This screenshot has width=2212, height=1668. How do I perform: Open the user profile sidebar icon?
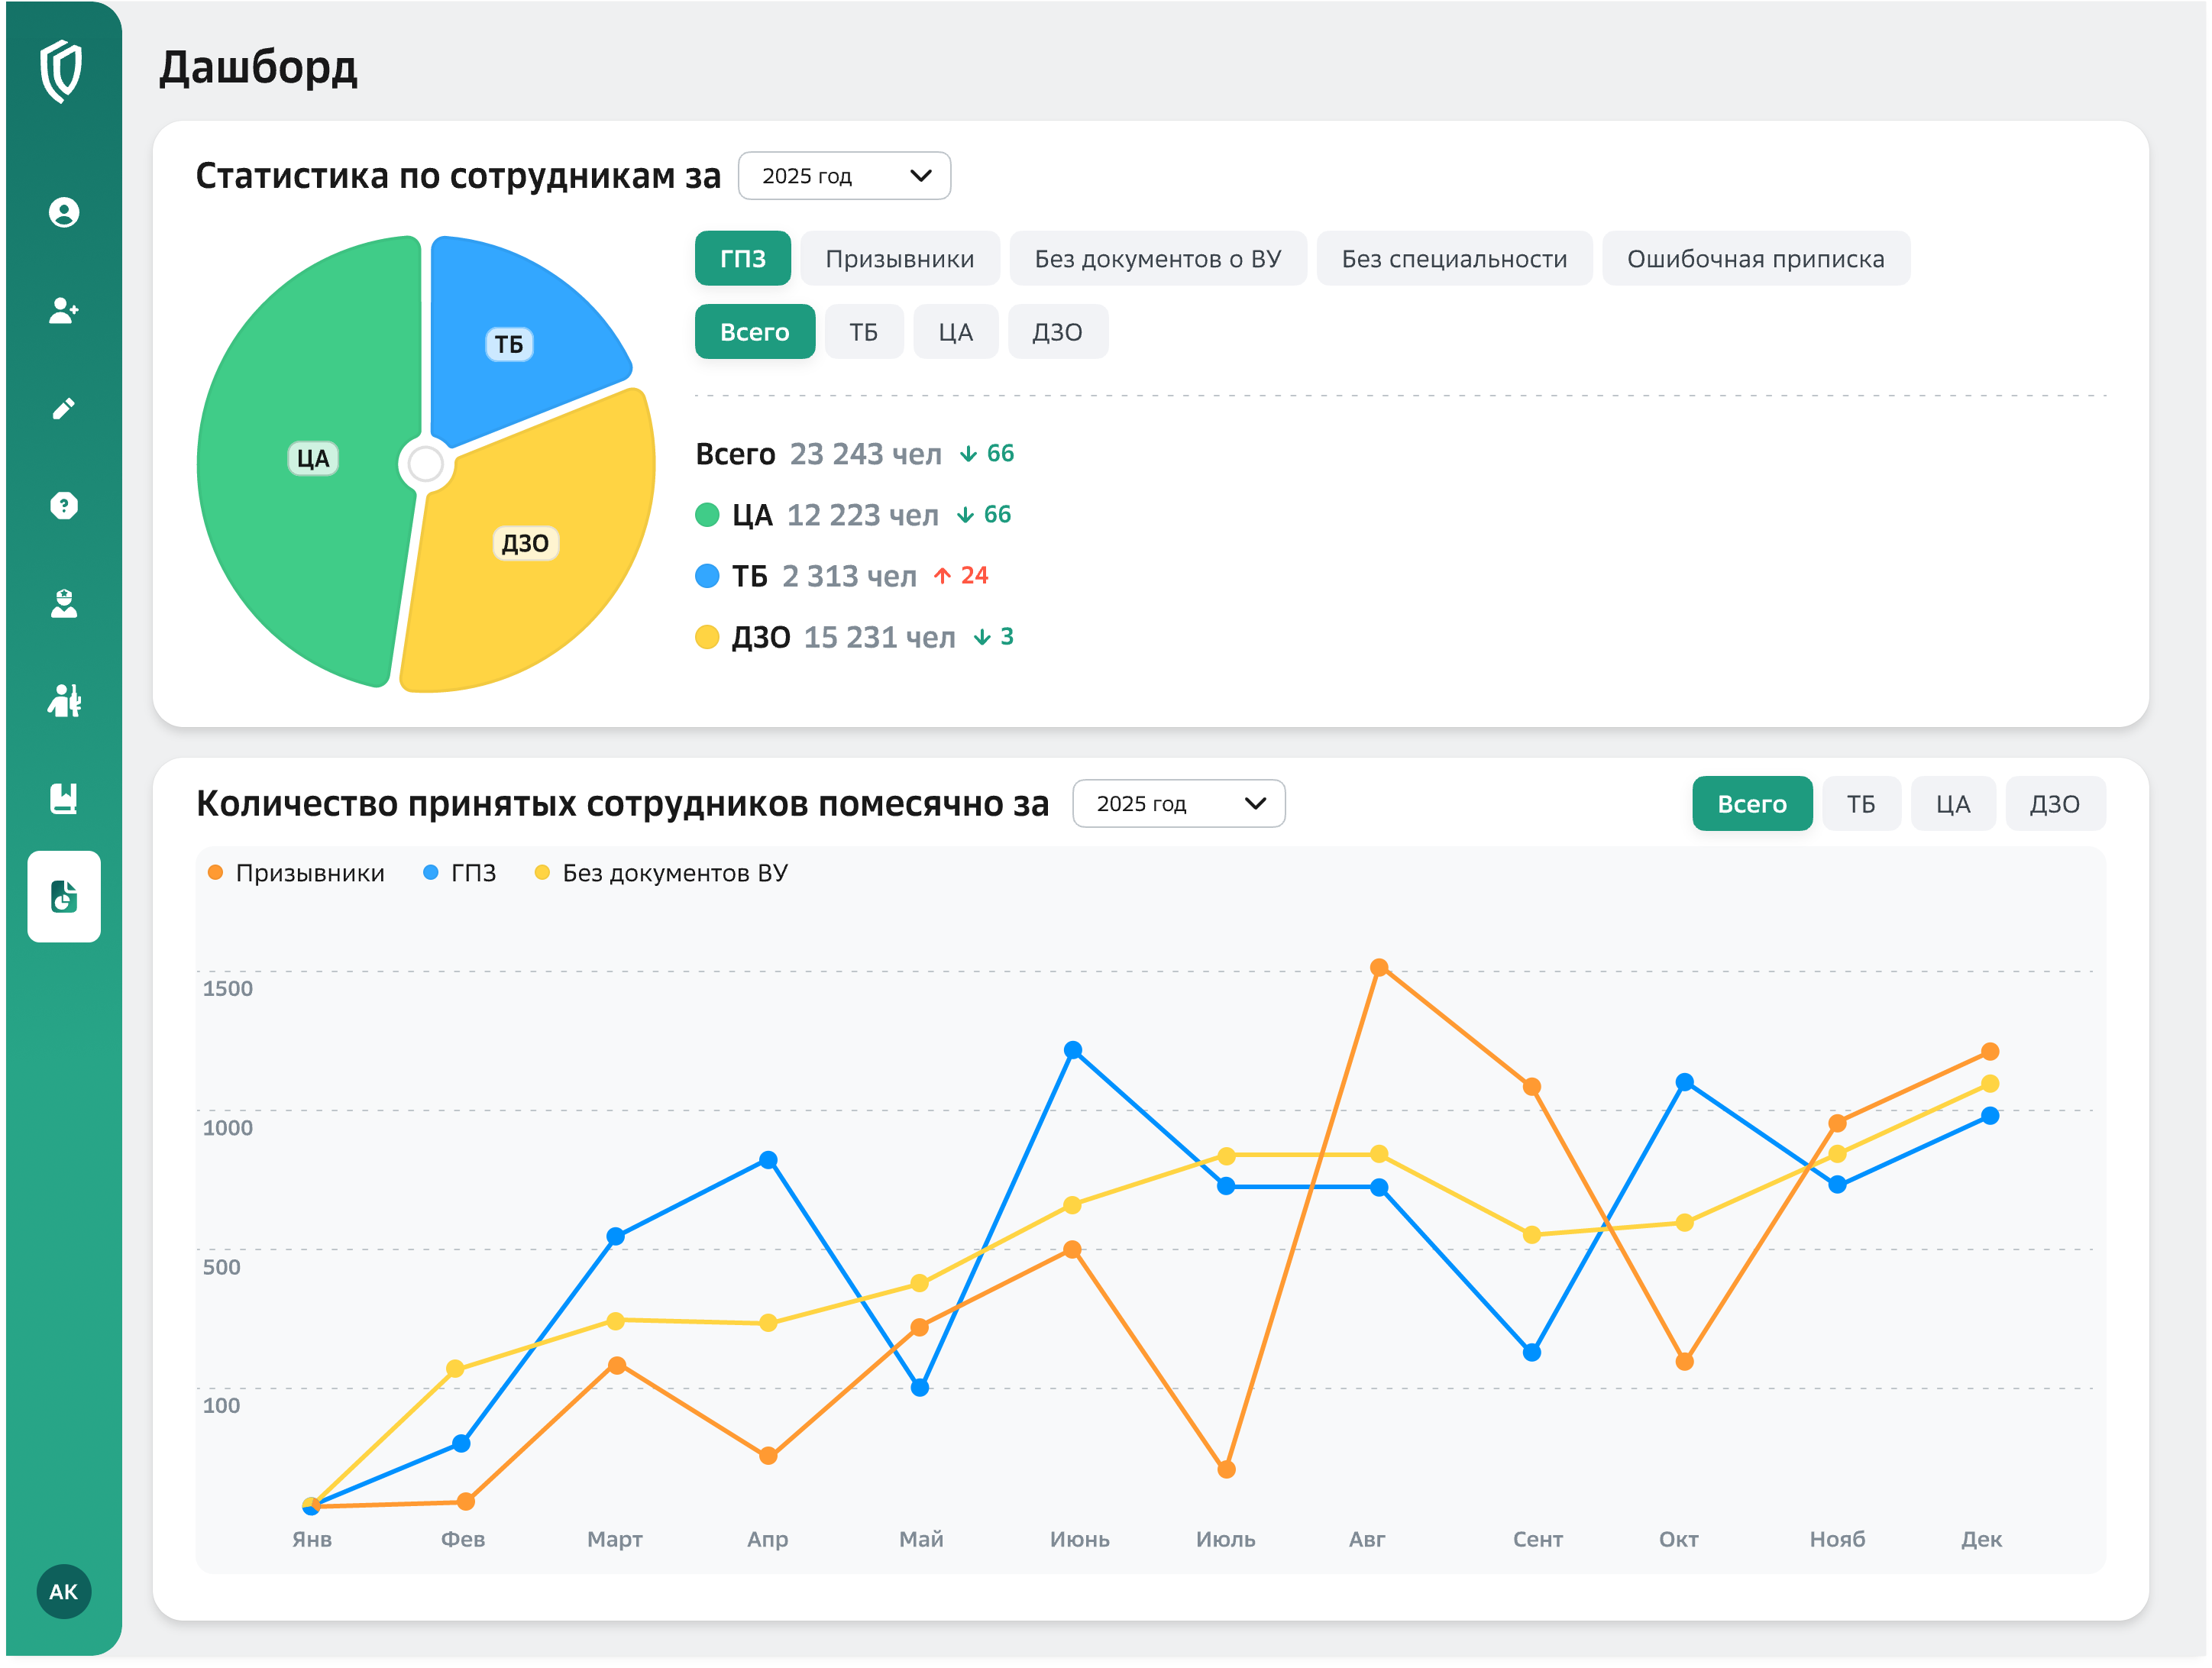pyautogui.click(x=64, y=212)
